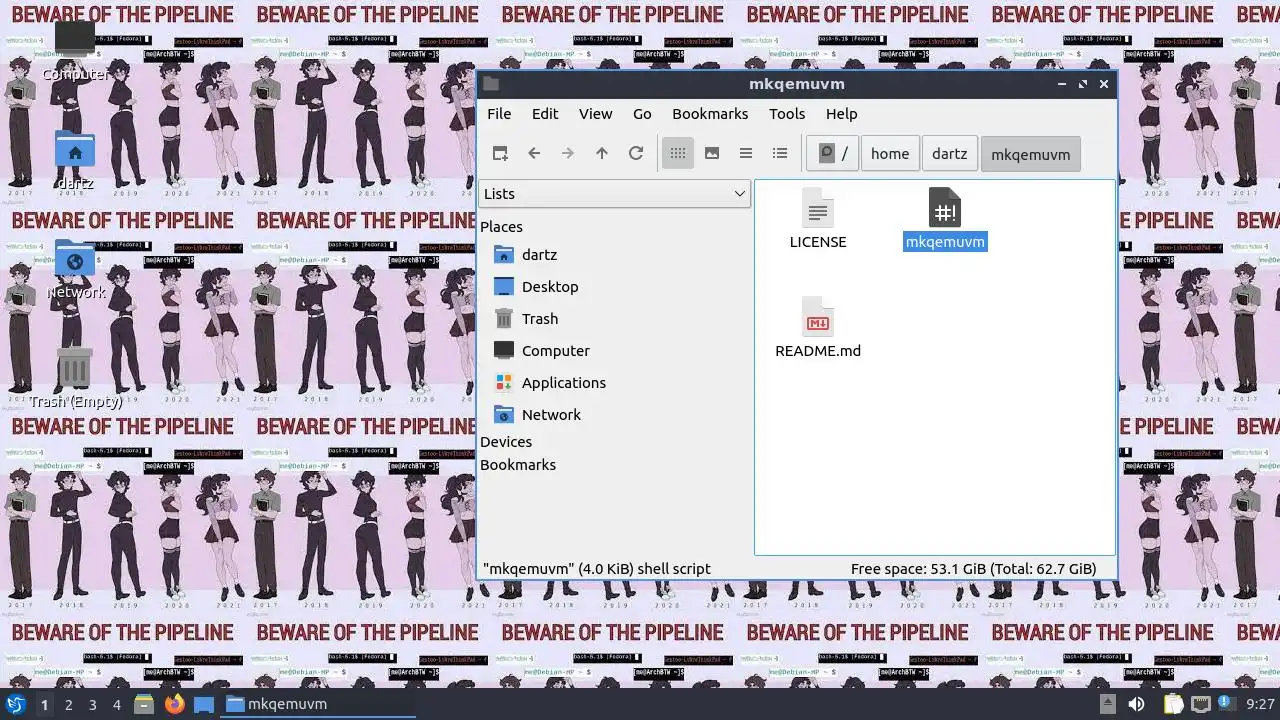Open the volume control tray icon
The image size is (1280, 720).
pos(1136,704)
